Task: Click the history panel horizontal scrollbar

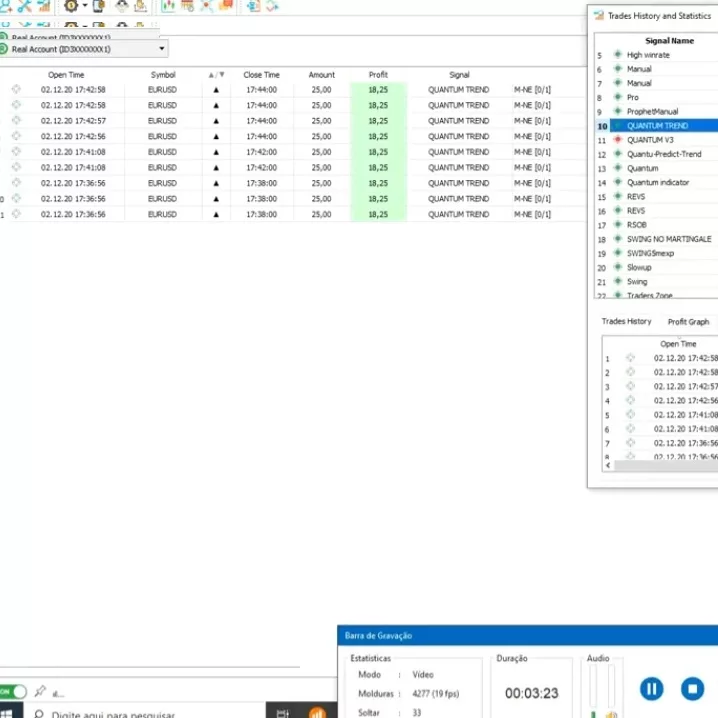Action: [666, 466]
